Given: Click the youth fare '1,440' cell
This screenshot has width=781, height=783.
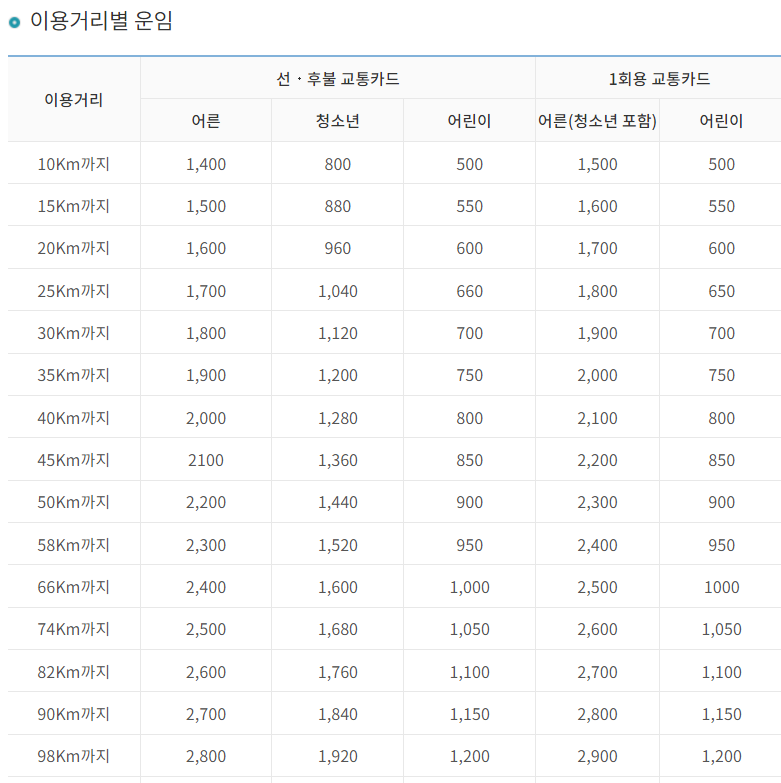Looking at the screenshot, I should click(338, 502).
